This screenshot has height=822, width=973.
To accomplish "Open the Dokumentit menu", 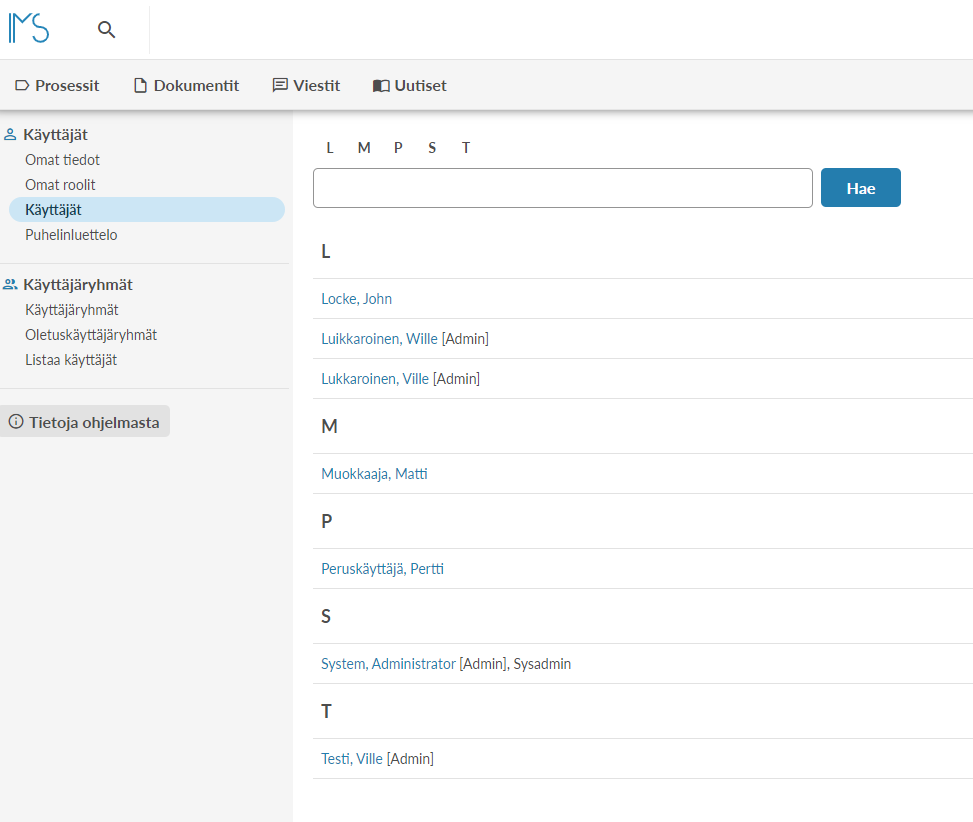I will (x=186, y=86).
